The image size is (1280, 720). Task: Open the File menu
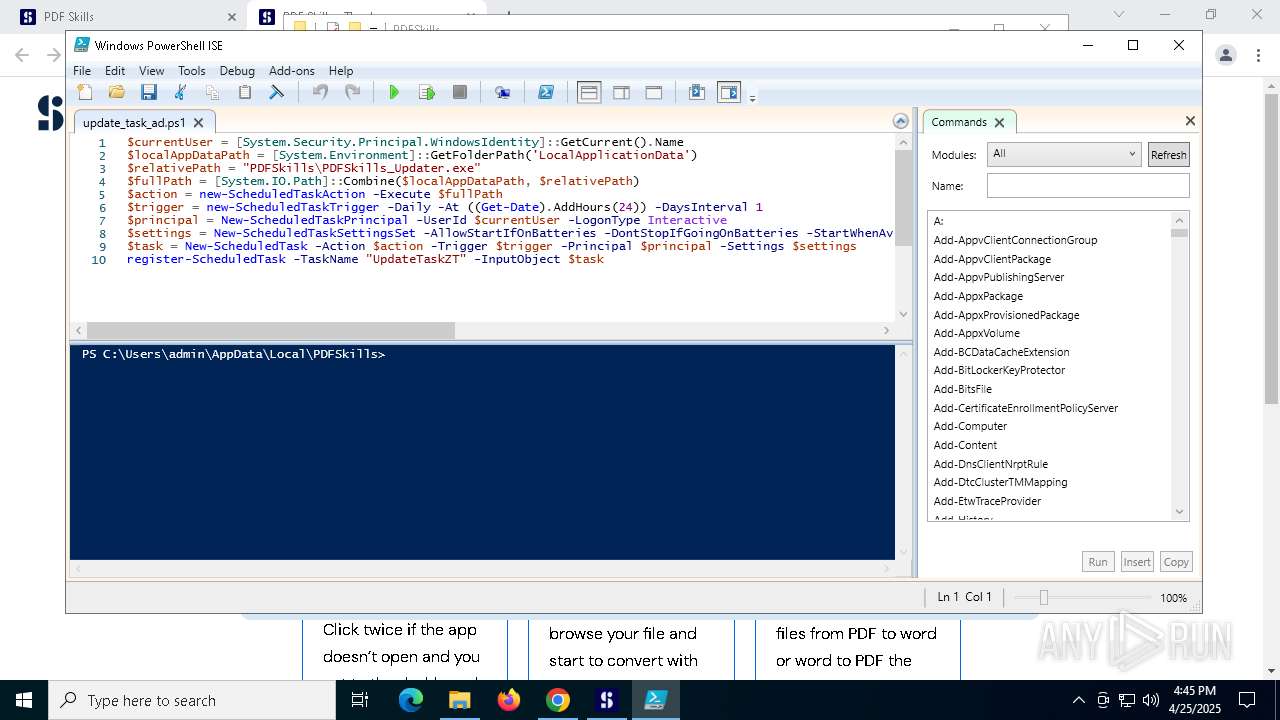click(x=82, y=71)
